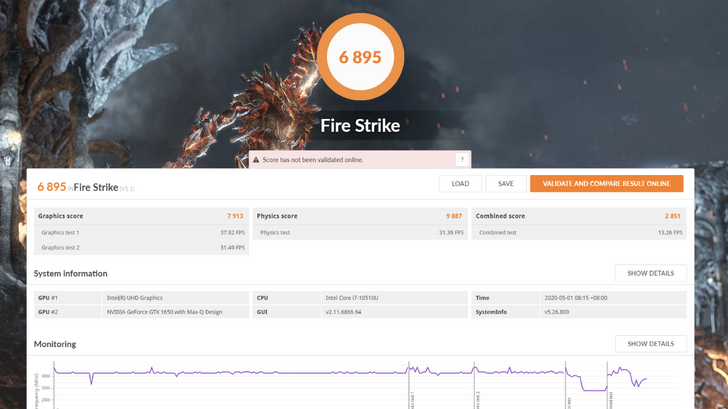Select GPU #2 NVIDIA GeForce GTX 1650 row

[x=140, y=311]
